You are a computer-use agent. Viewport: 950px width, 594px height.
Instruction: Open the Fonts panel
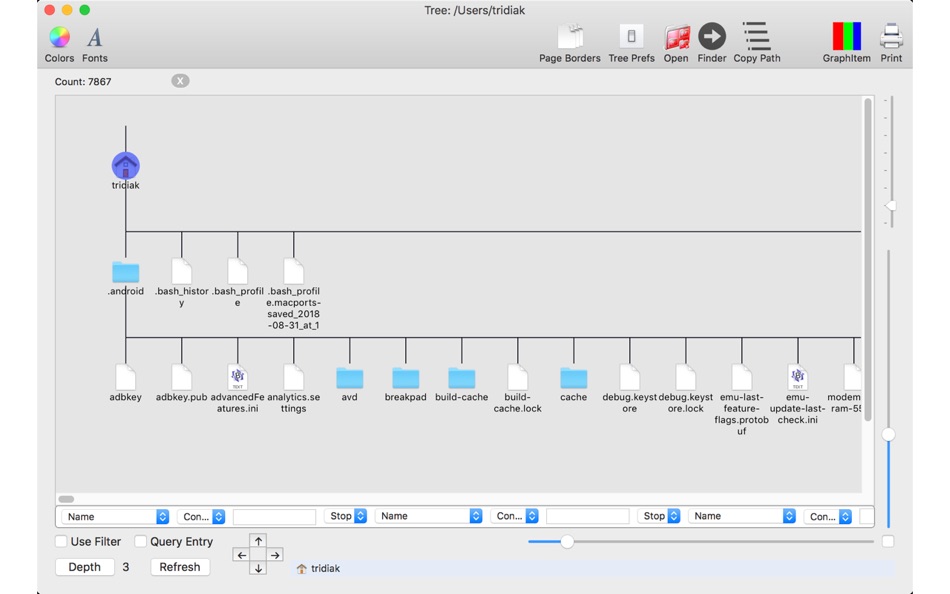tap(95, 44)
